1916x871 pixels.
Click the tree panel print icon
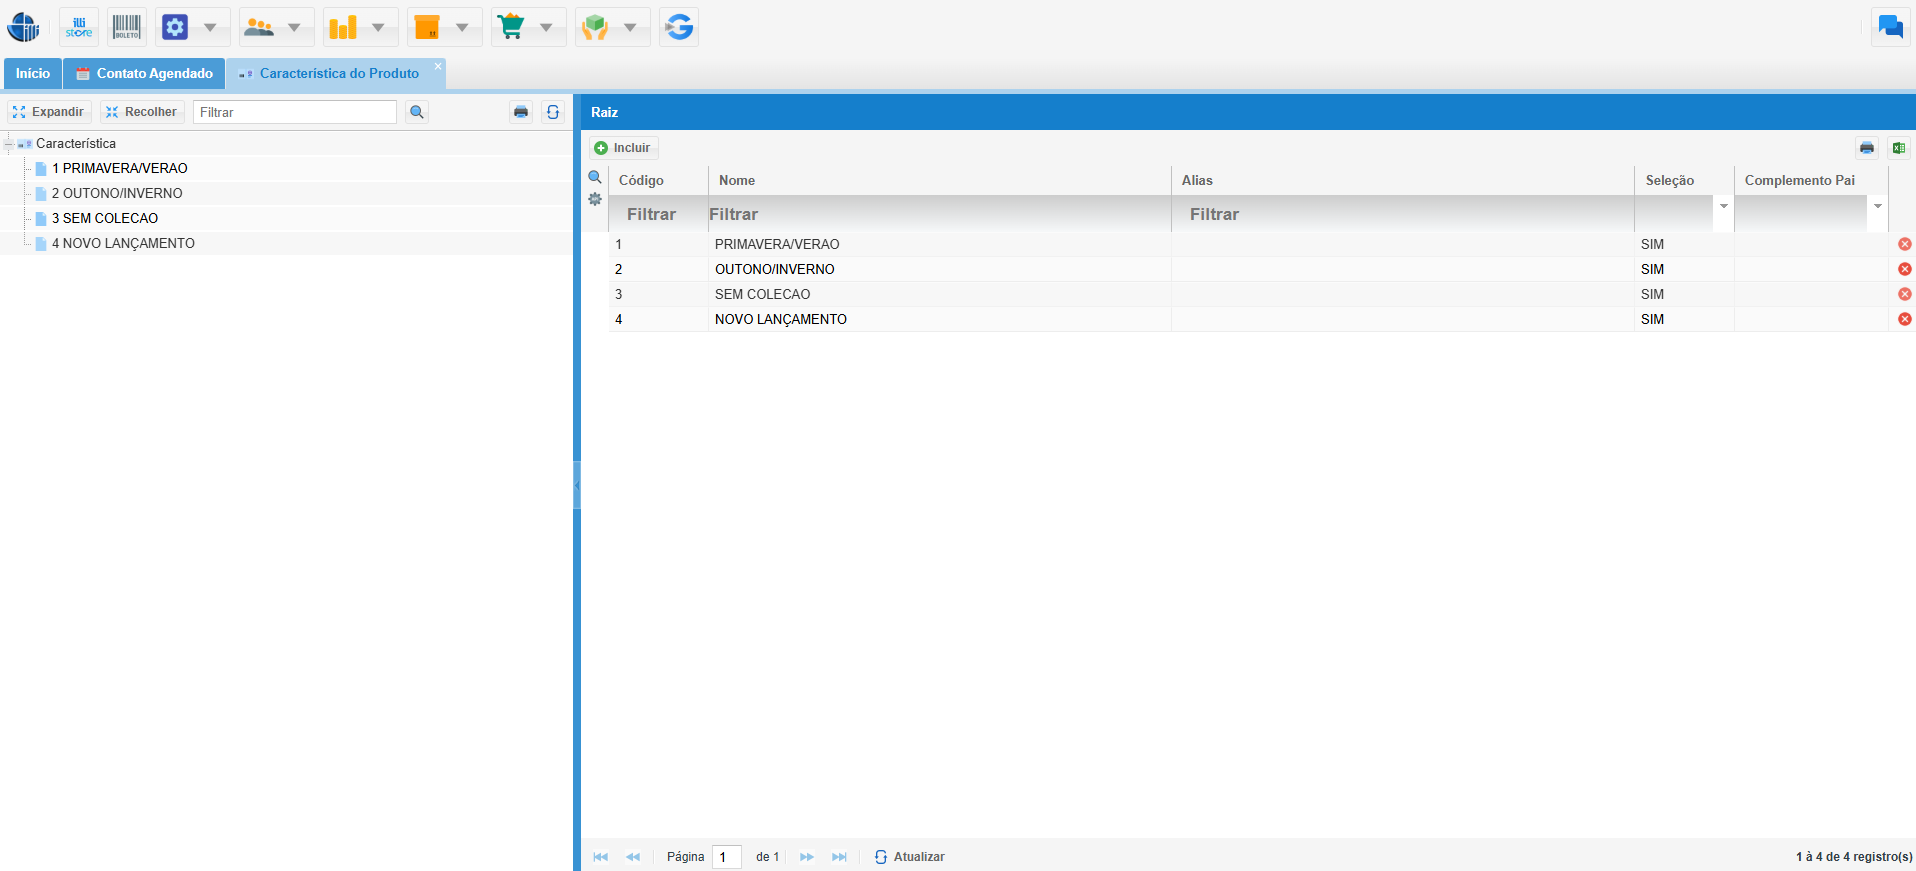click(521, 112)
